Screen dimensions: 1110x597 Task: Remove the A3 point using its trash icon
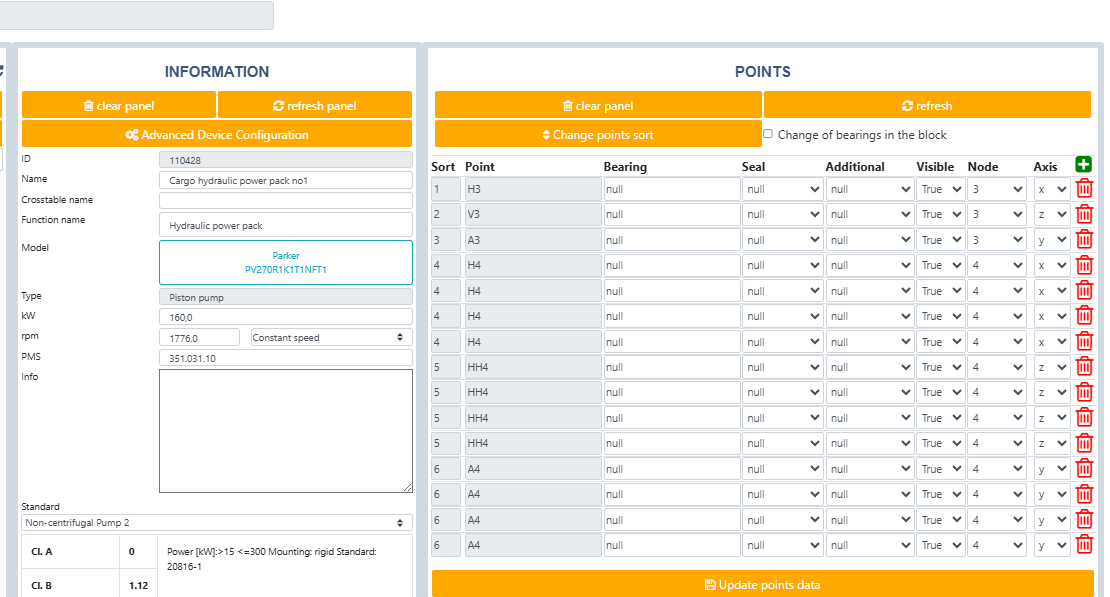pyautogui.click(x=1084, y=239)
